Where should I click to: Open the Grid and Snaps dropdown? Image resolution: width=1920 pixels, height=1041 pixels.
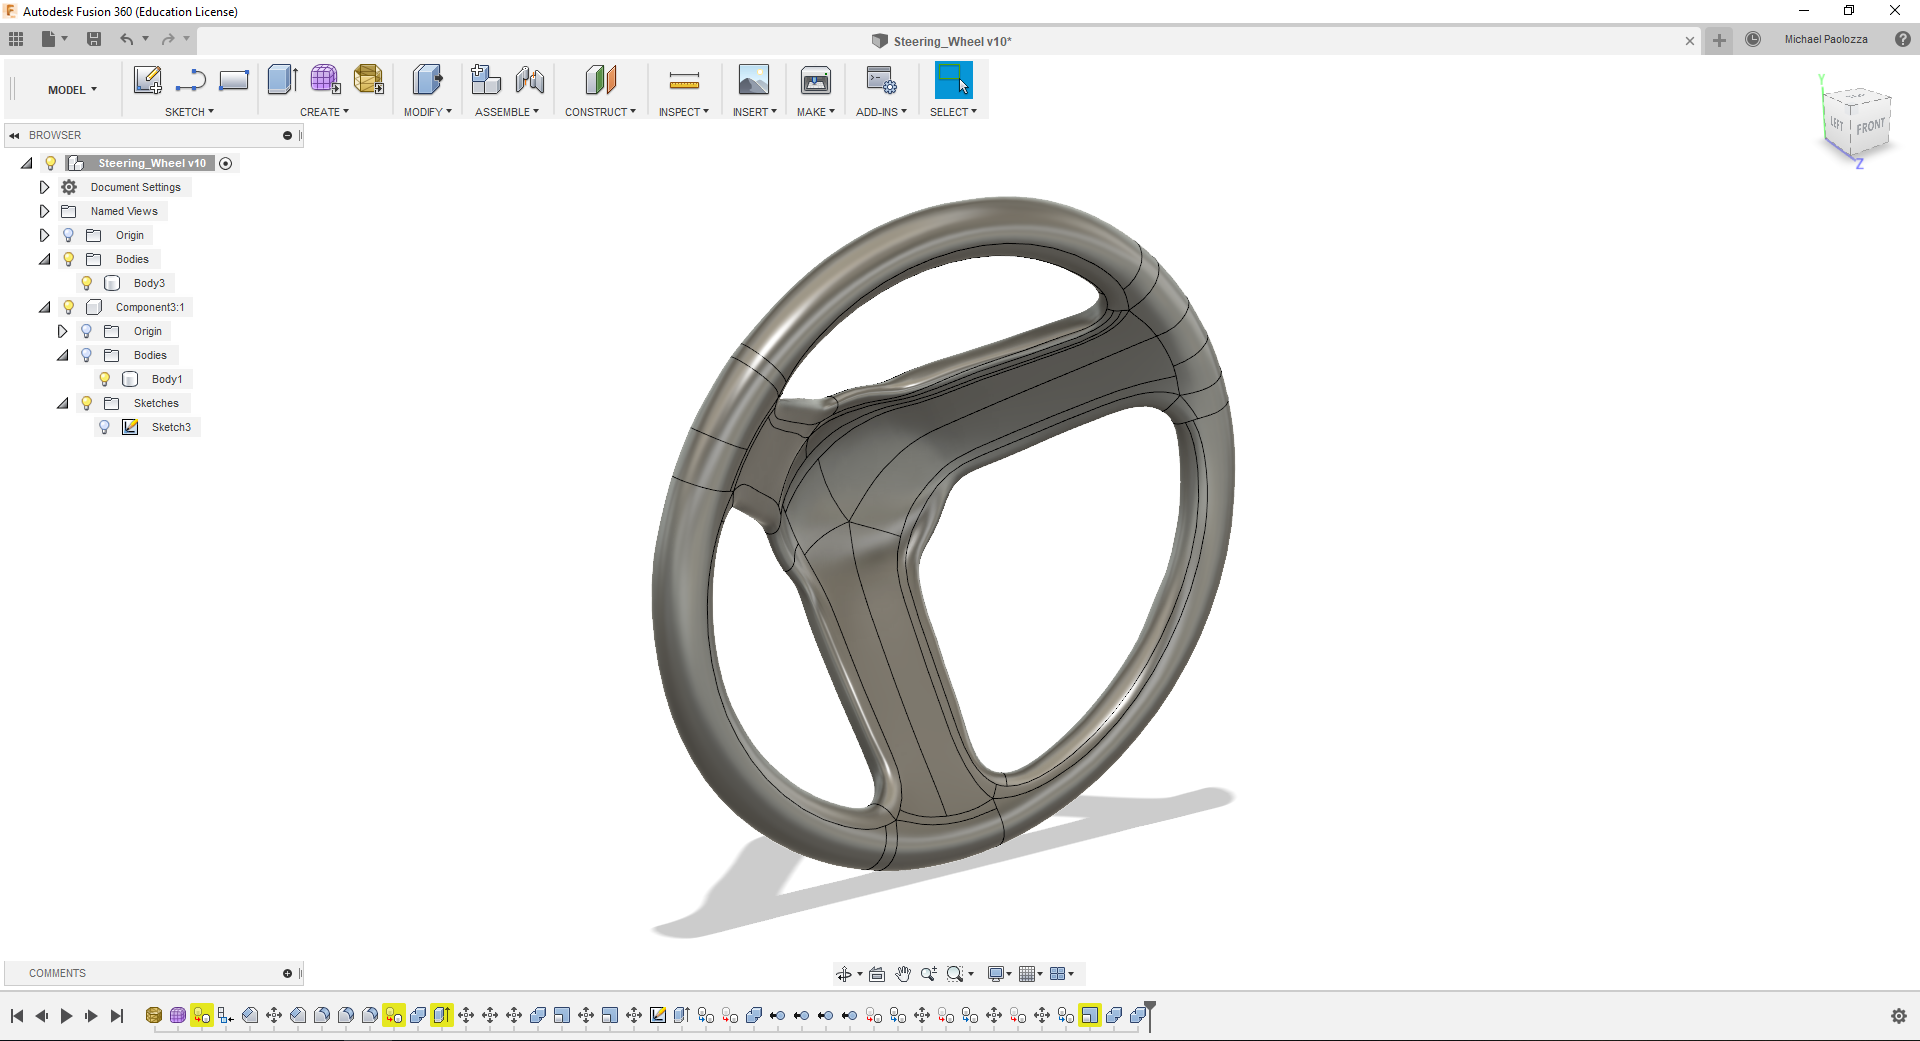pyautogui.click(x=1030, y=974)
